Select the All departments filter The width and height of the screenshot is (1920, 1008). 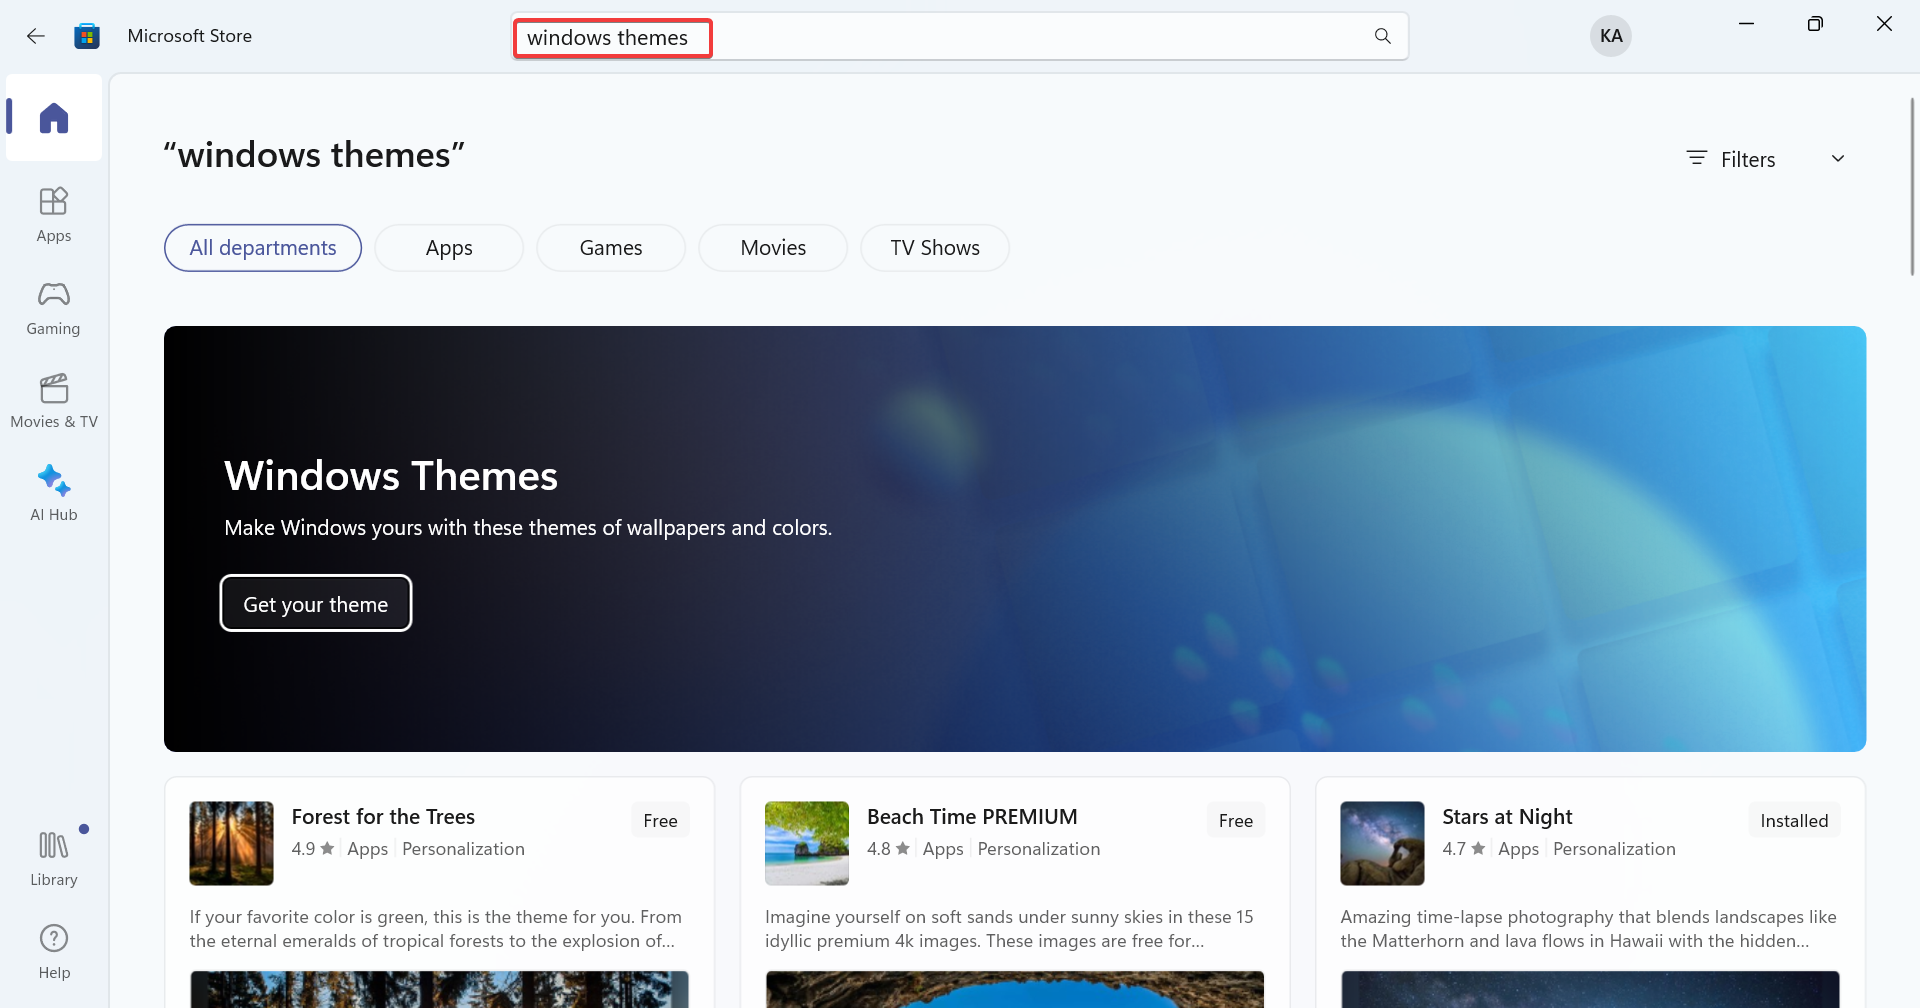pos(263,248)
